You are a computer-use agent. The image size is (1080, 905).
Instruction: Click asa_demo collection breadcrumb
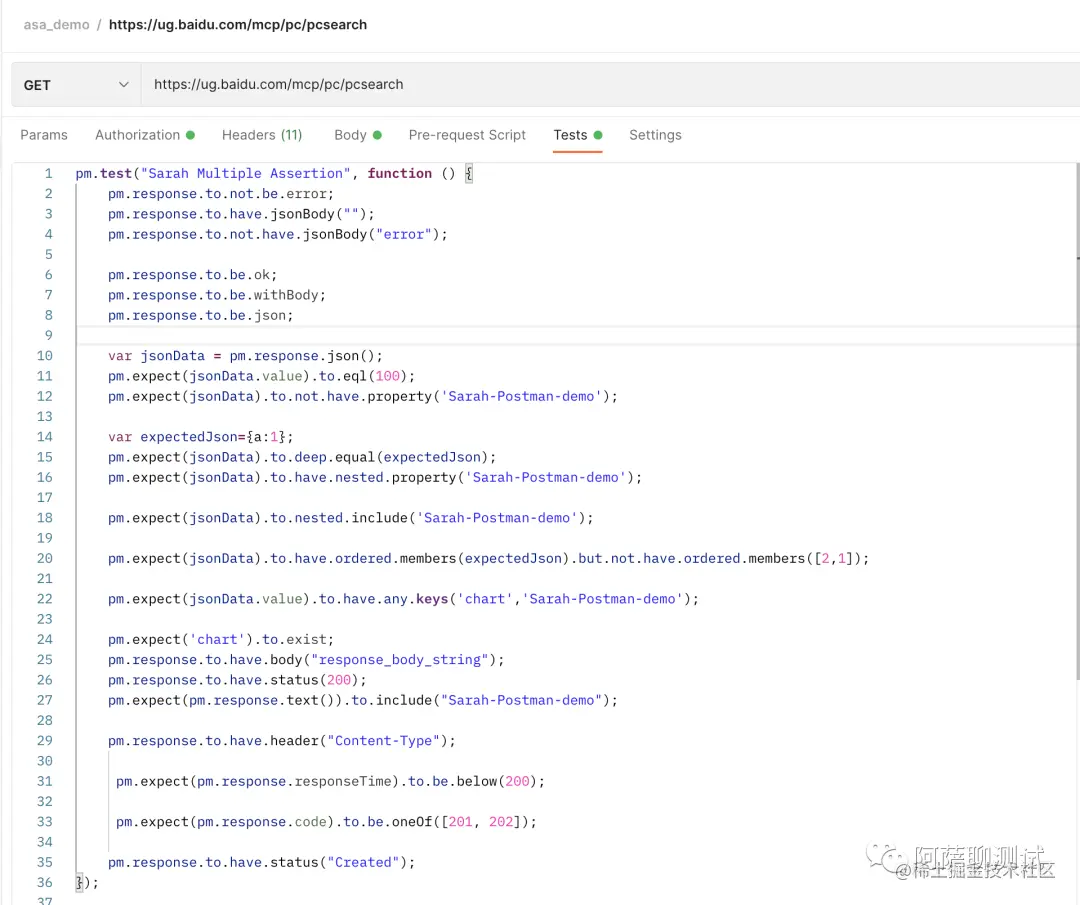(56, 25)
